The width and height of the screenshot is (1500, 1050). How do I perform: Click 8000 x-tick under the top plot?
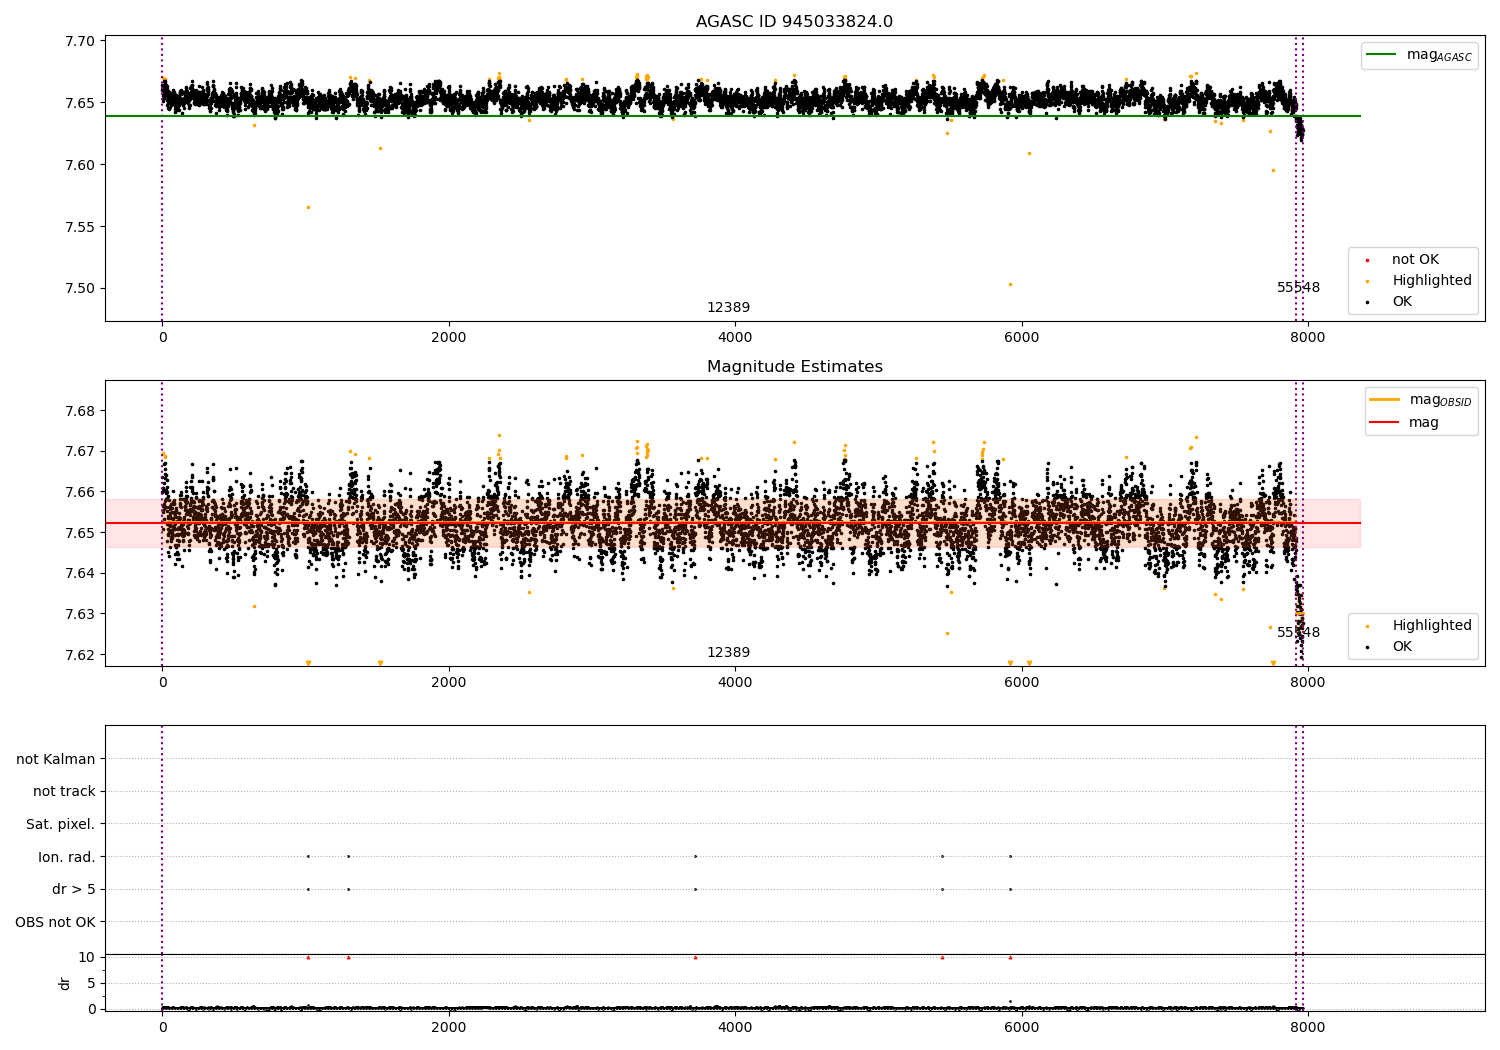[1307, 337]
